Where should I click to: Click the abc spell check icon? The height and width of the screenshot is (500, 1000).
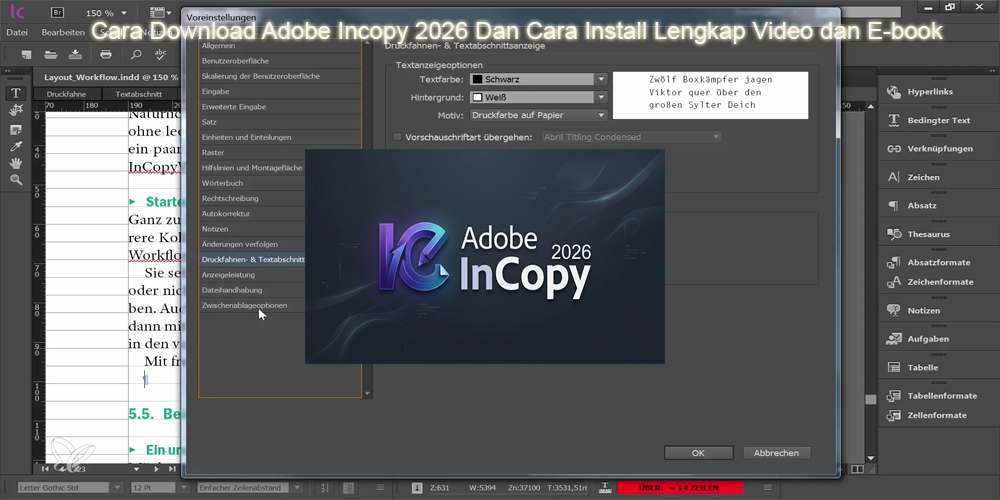pos(160,54)
